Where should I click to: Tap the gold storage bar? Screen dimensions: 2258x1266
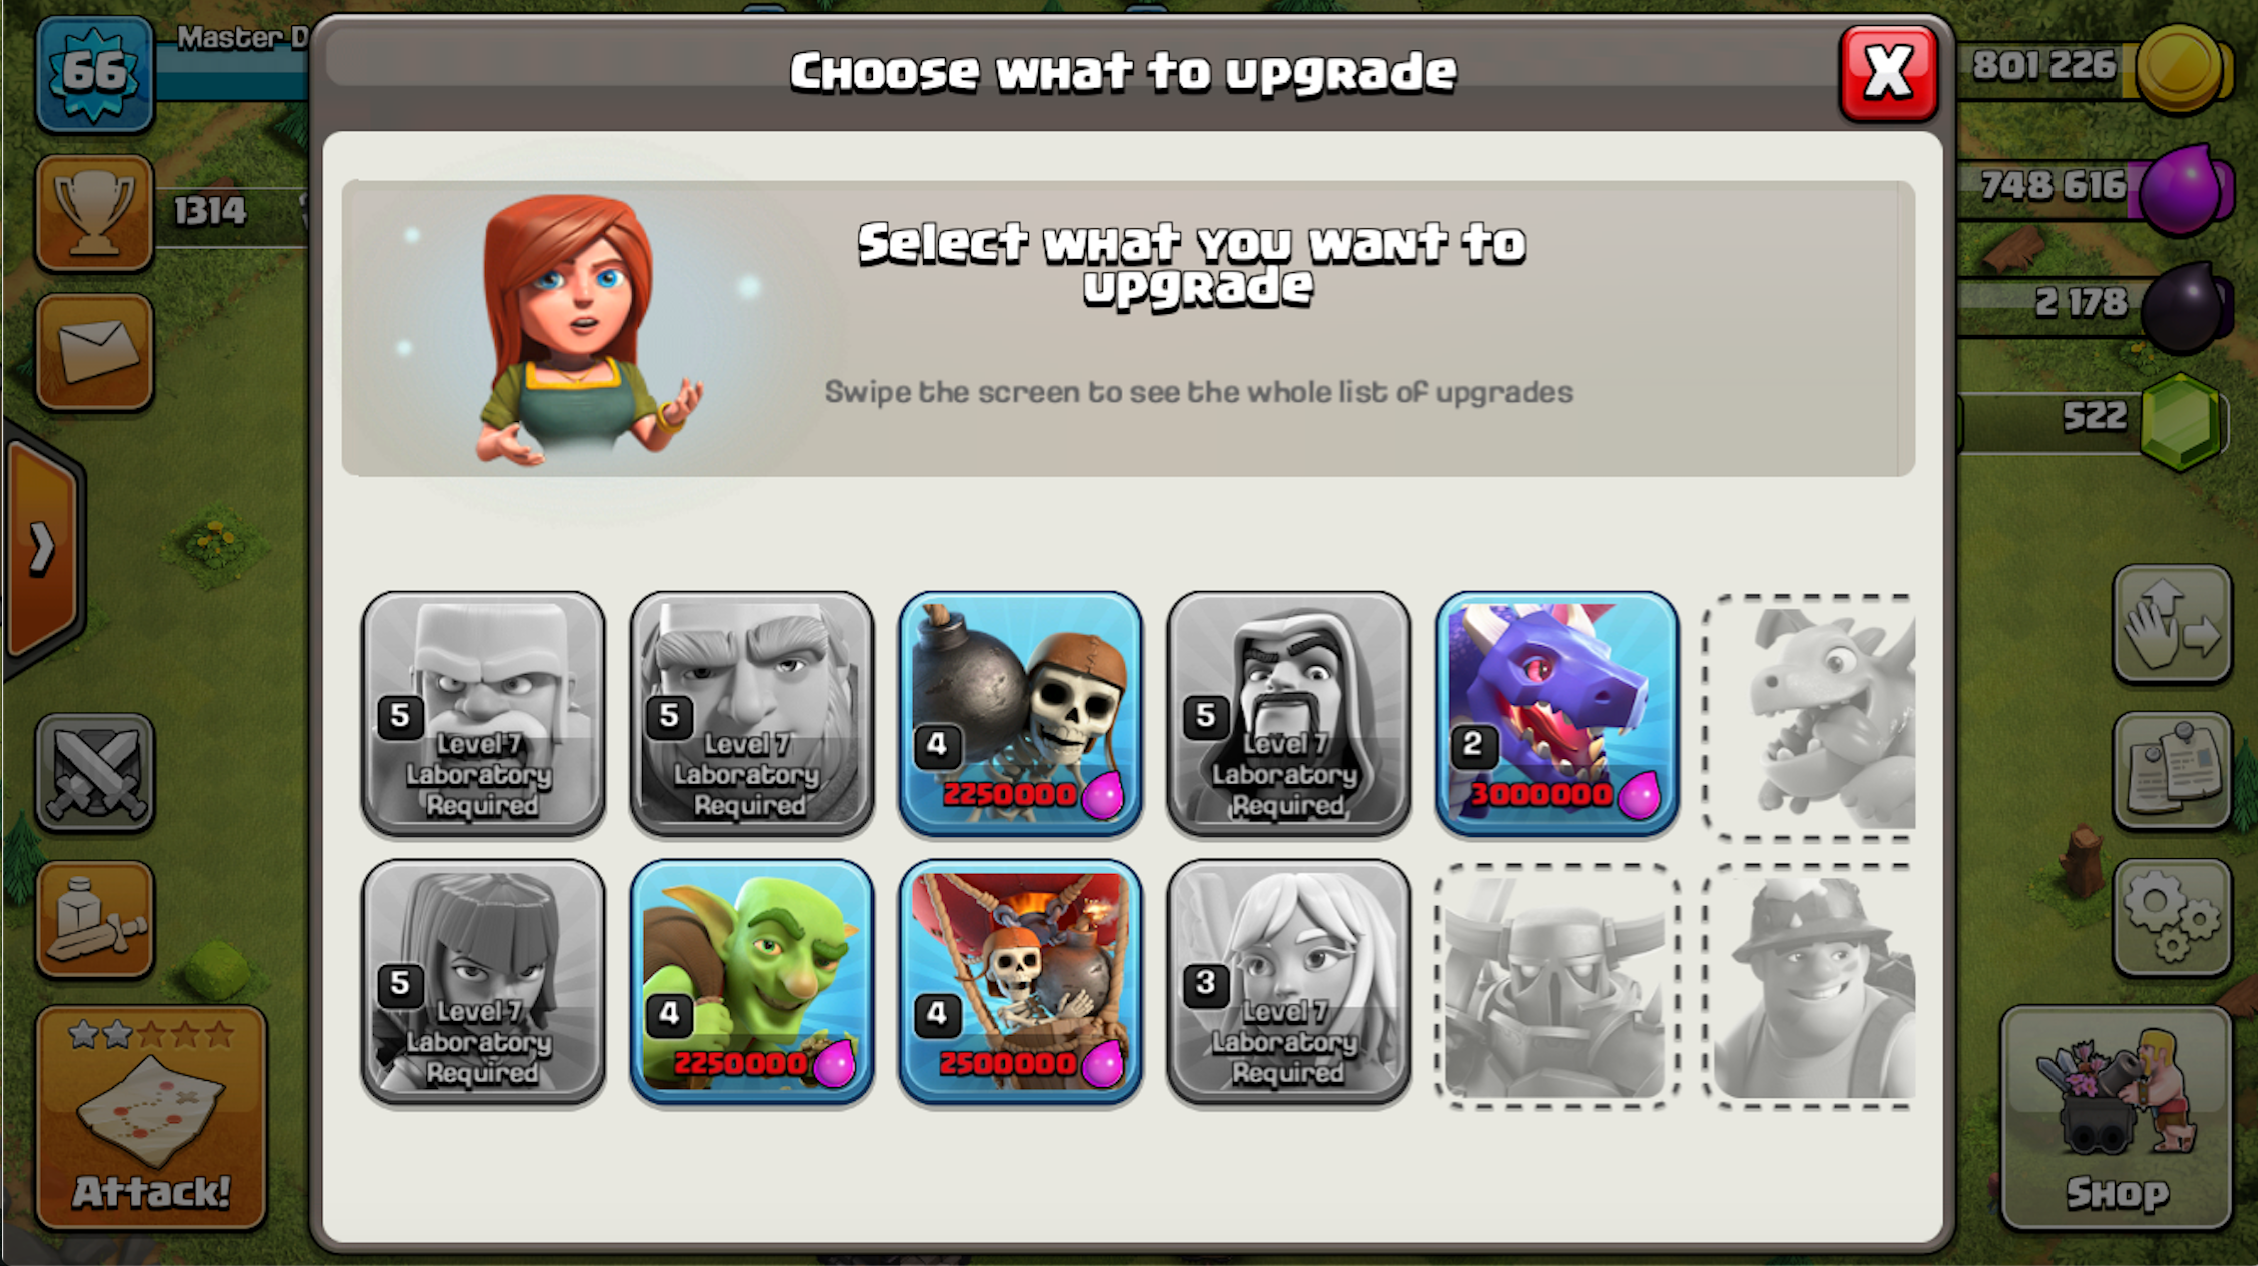click(x=2094, y=67)
